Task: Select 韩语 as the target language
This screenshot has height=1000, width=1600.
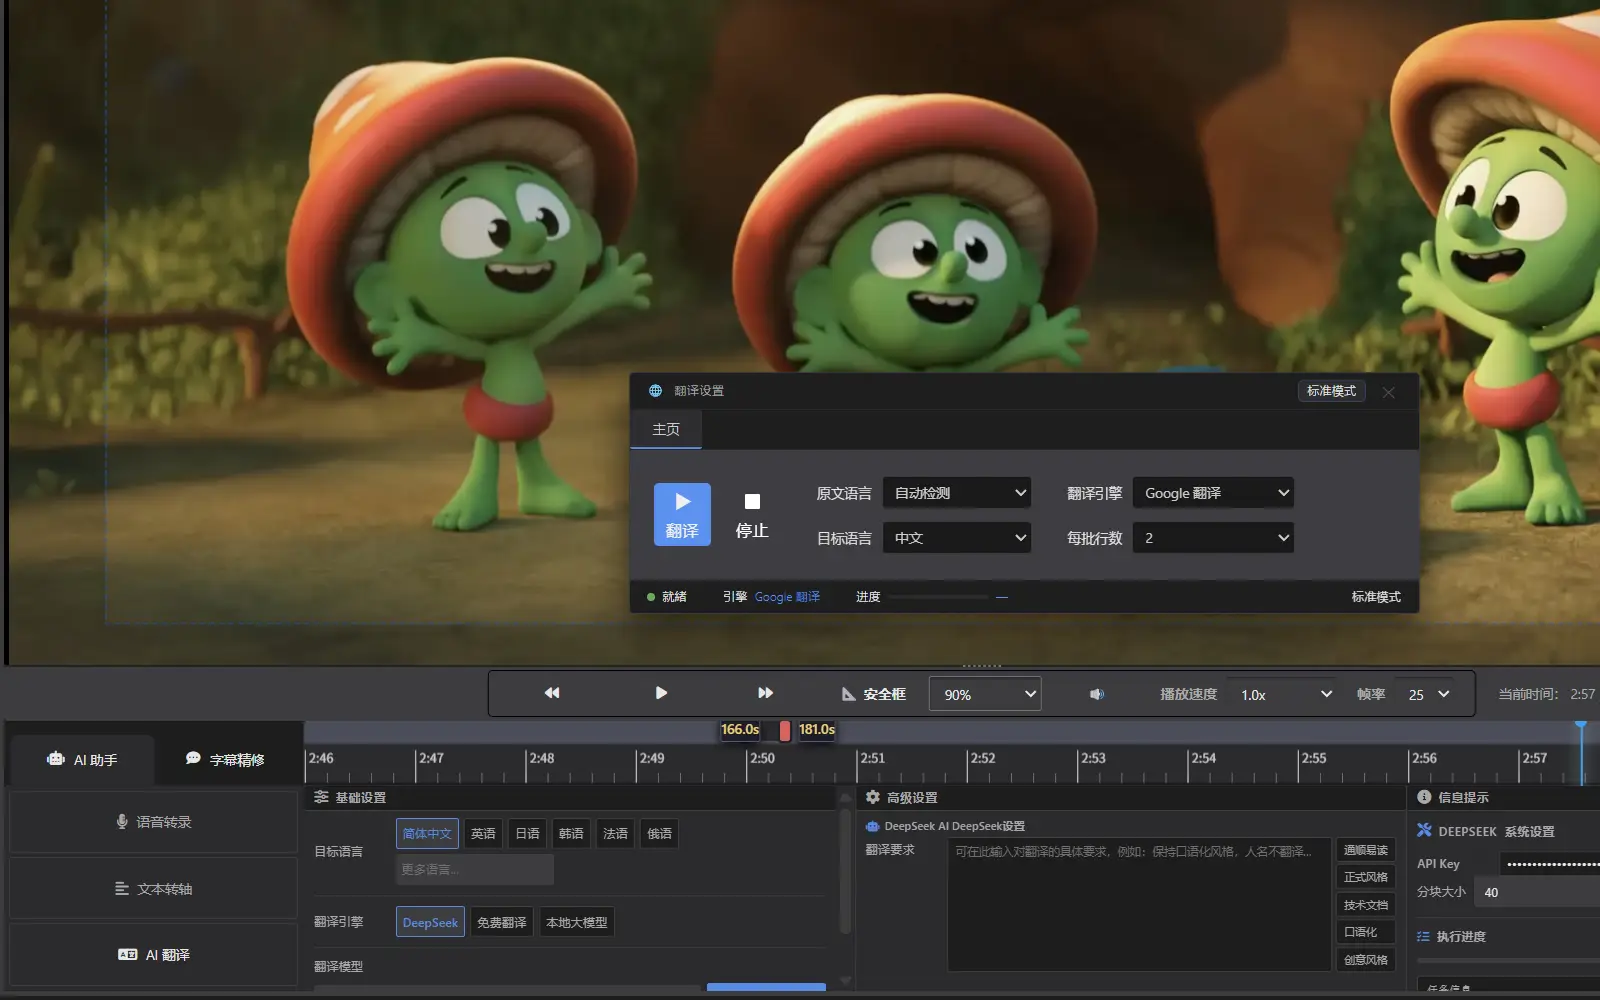Action: click(571, 834)
